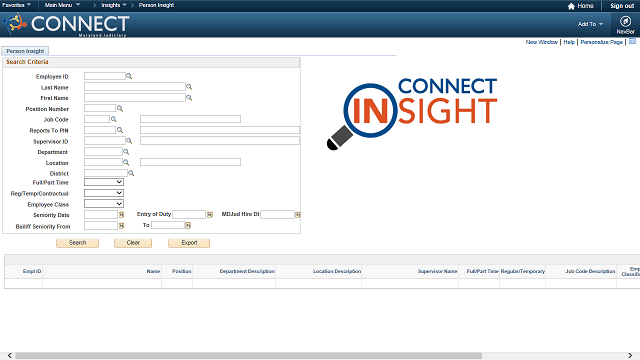
Task: Focus the Last Name input field
Action: point(135,87)
